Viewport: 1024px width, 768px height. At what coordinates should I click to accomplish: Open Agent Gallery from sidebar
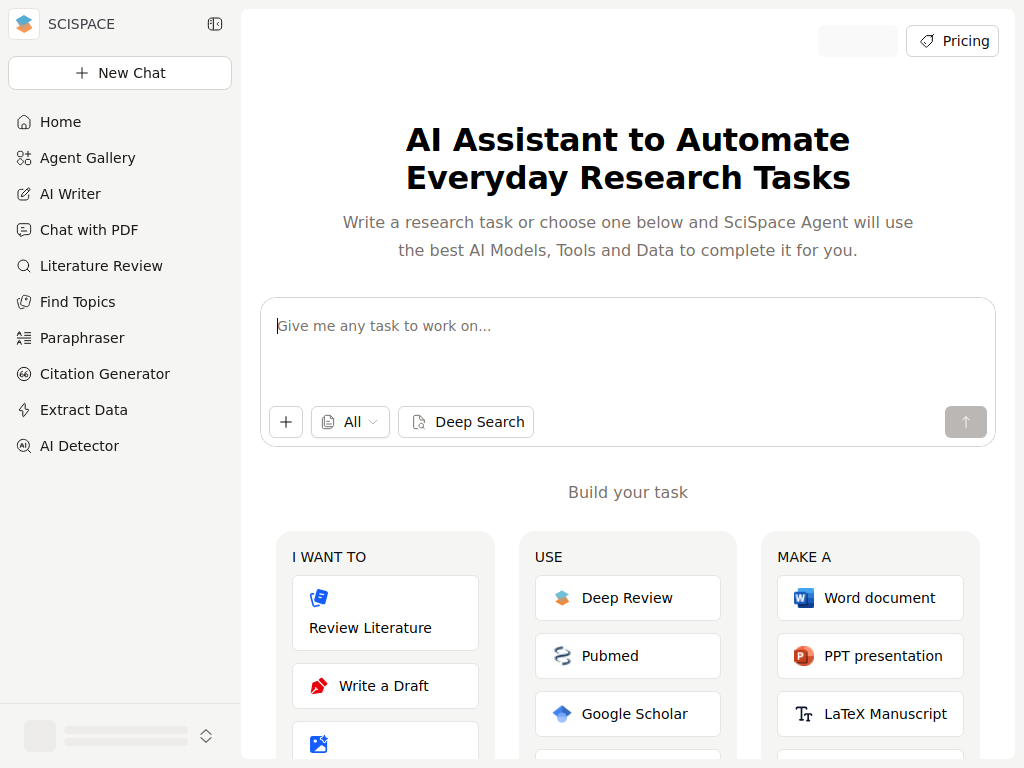click(87, 158)
